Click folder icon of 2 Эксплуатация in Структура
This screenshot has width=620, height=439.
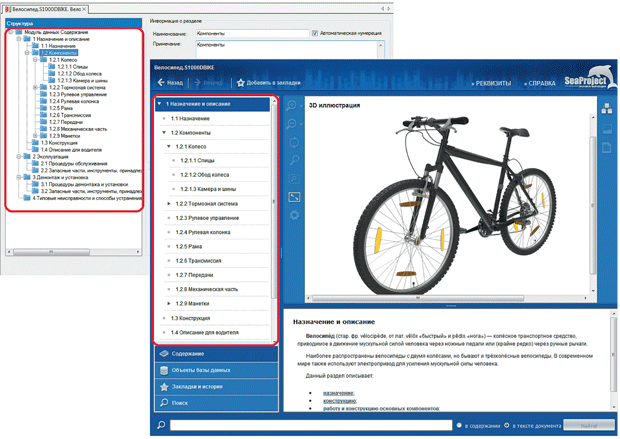[x=27, y=157]
